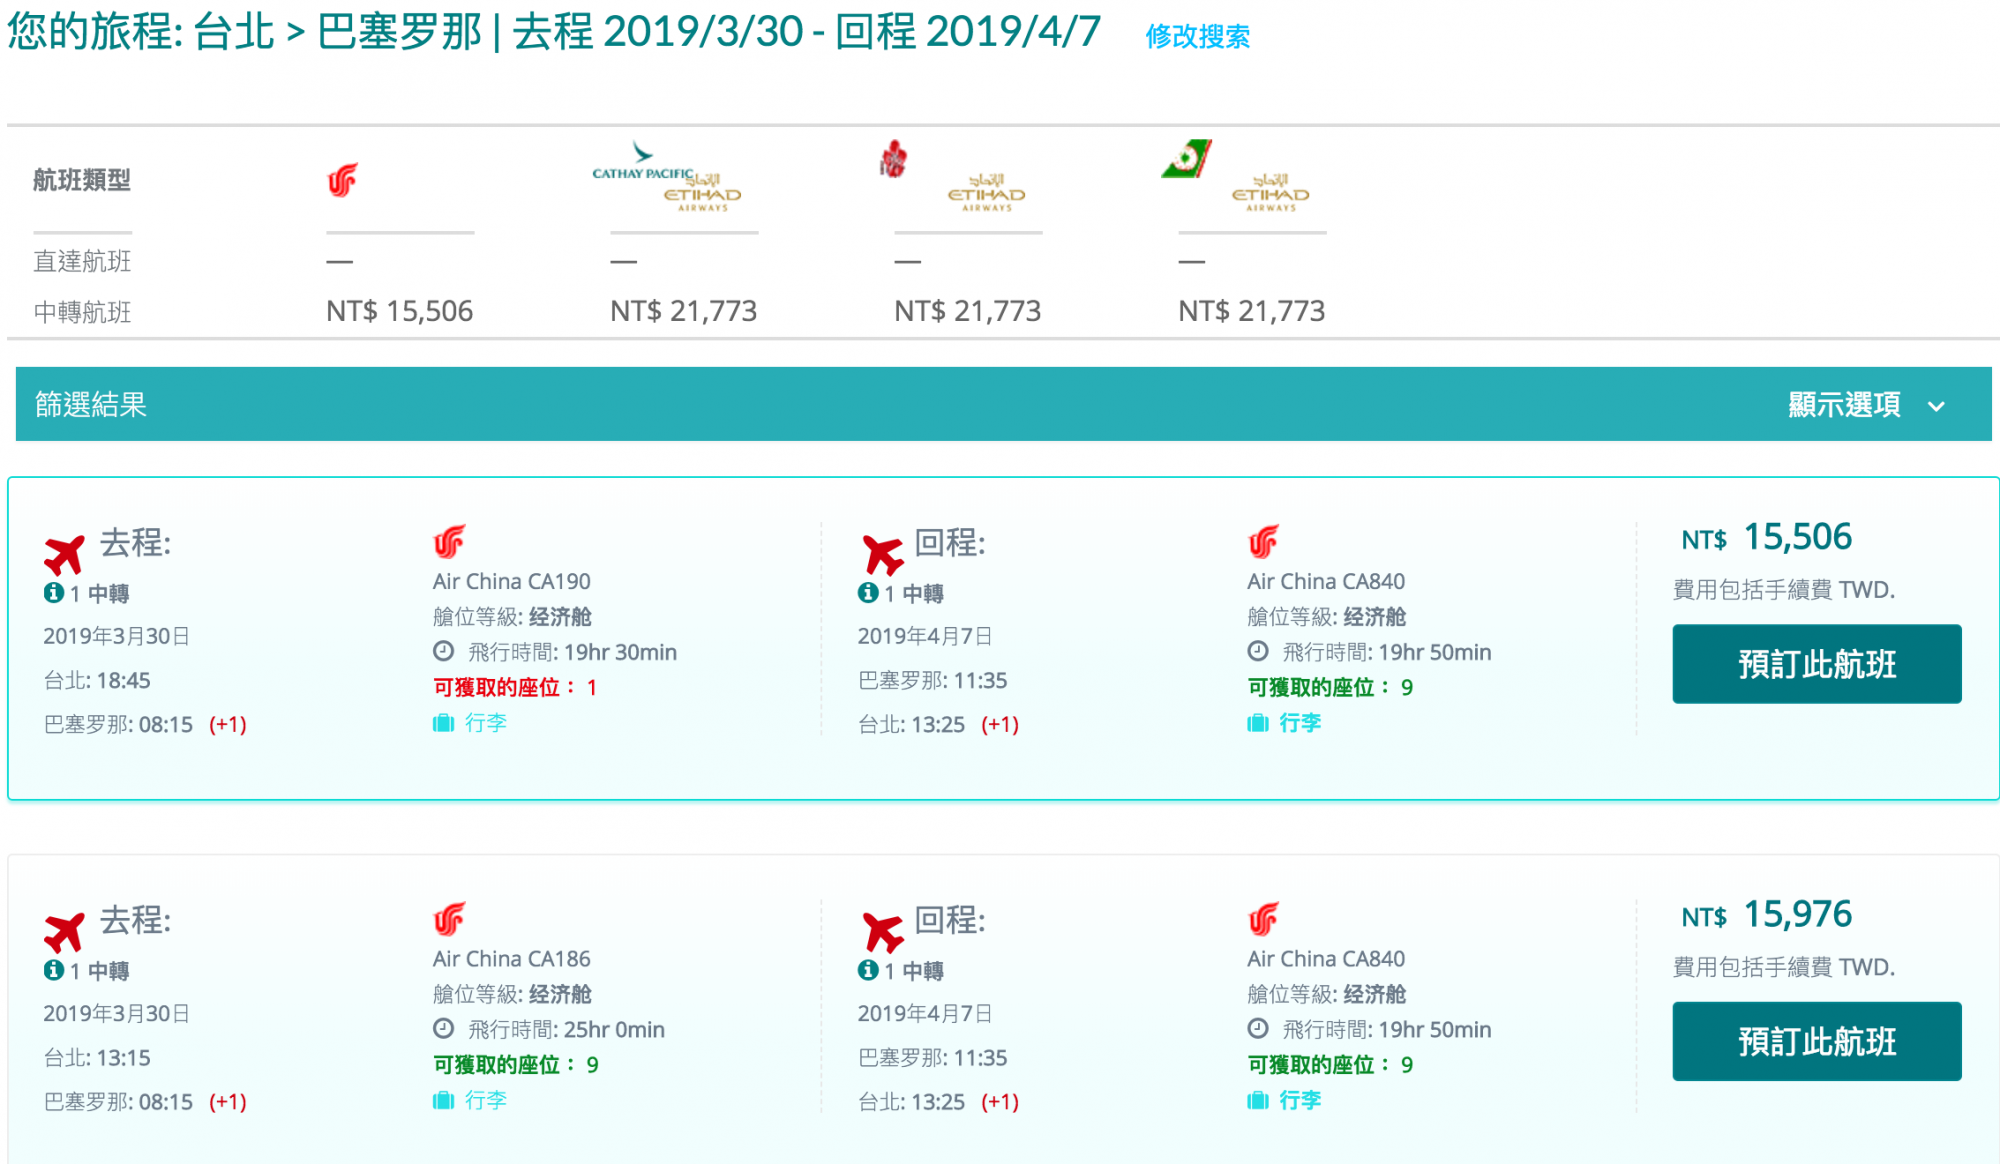Viewport: 2000px width, 1164px height.
Task: Expand the 顯示選項 filter options
Action: click(1843, 405)
